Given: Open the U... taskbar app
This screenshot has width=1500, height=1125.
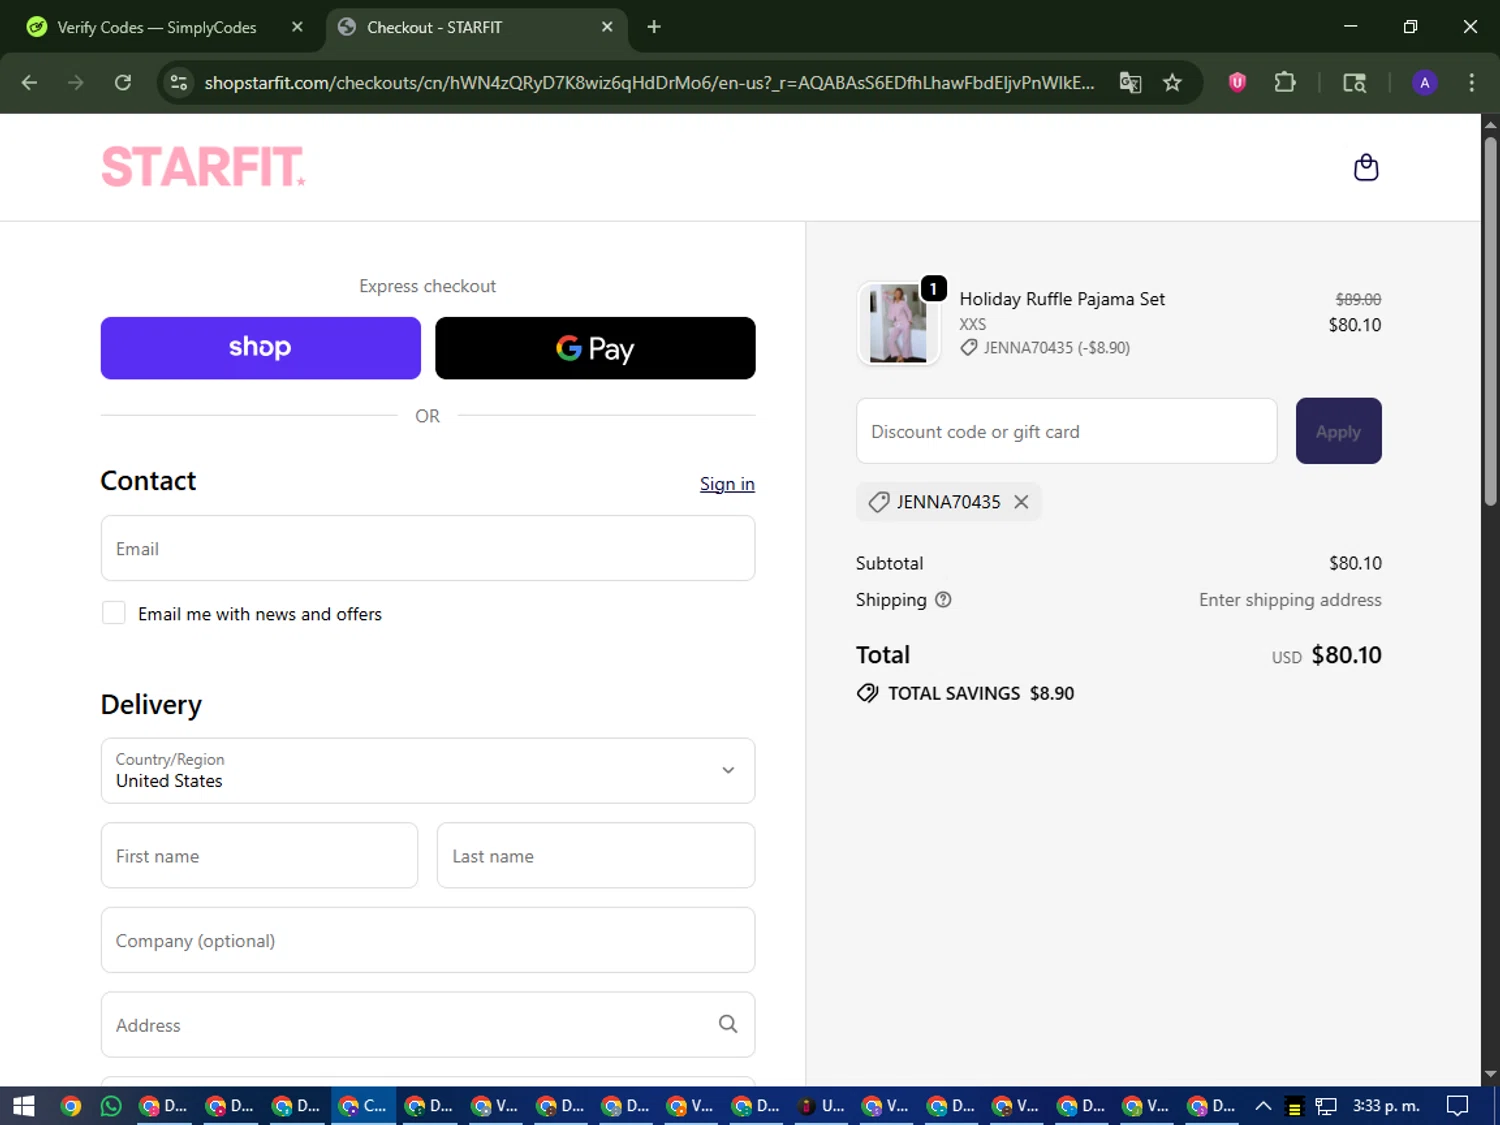Looking at the screenshot, I should (821, 1106).
